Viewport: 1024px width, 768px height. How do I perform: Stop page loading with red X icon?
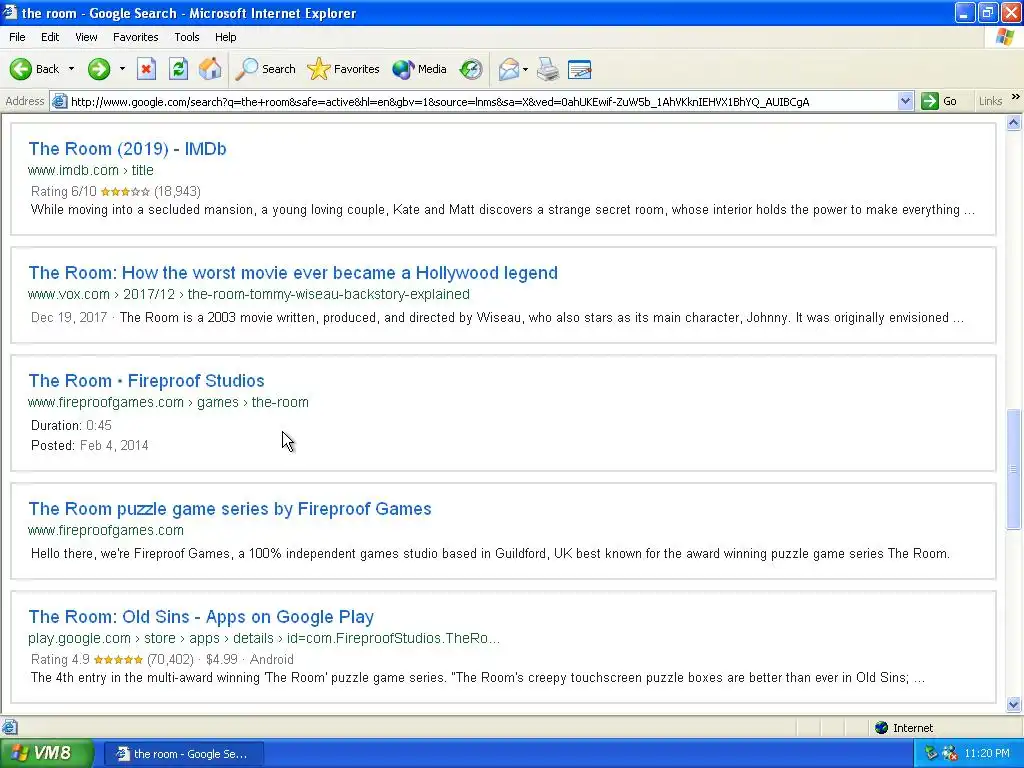tap(146, 69)
